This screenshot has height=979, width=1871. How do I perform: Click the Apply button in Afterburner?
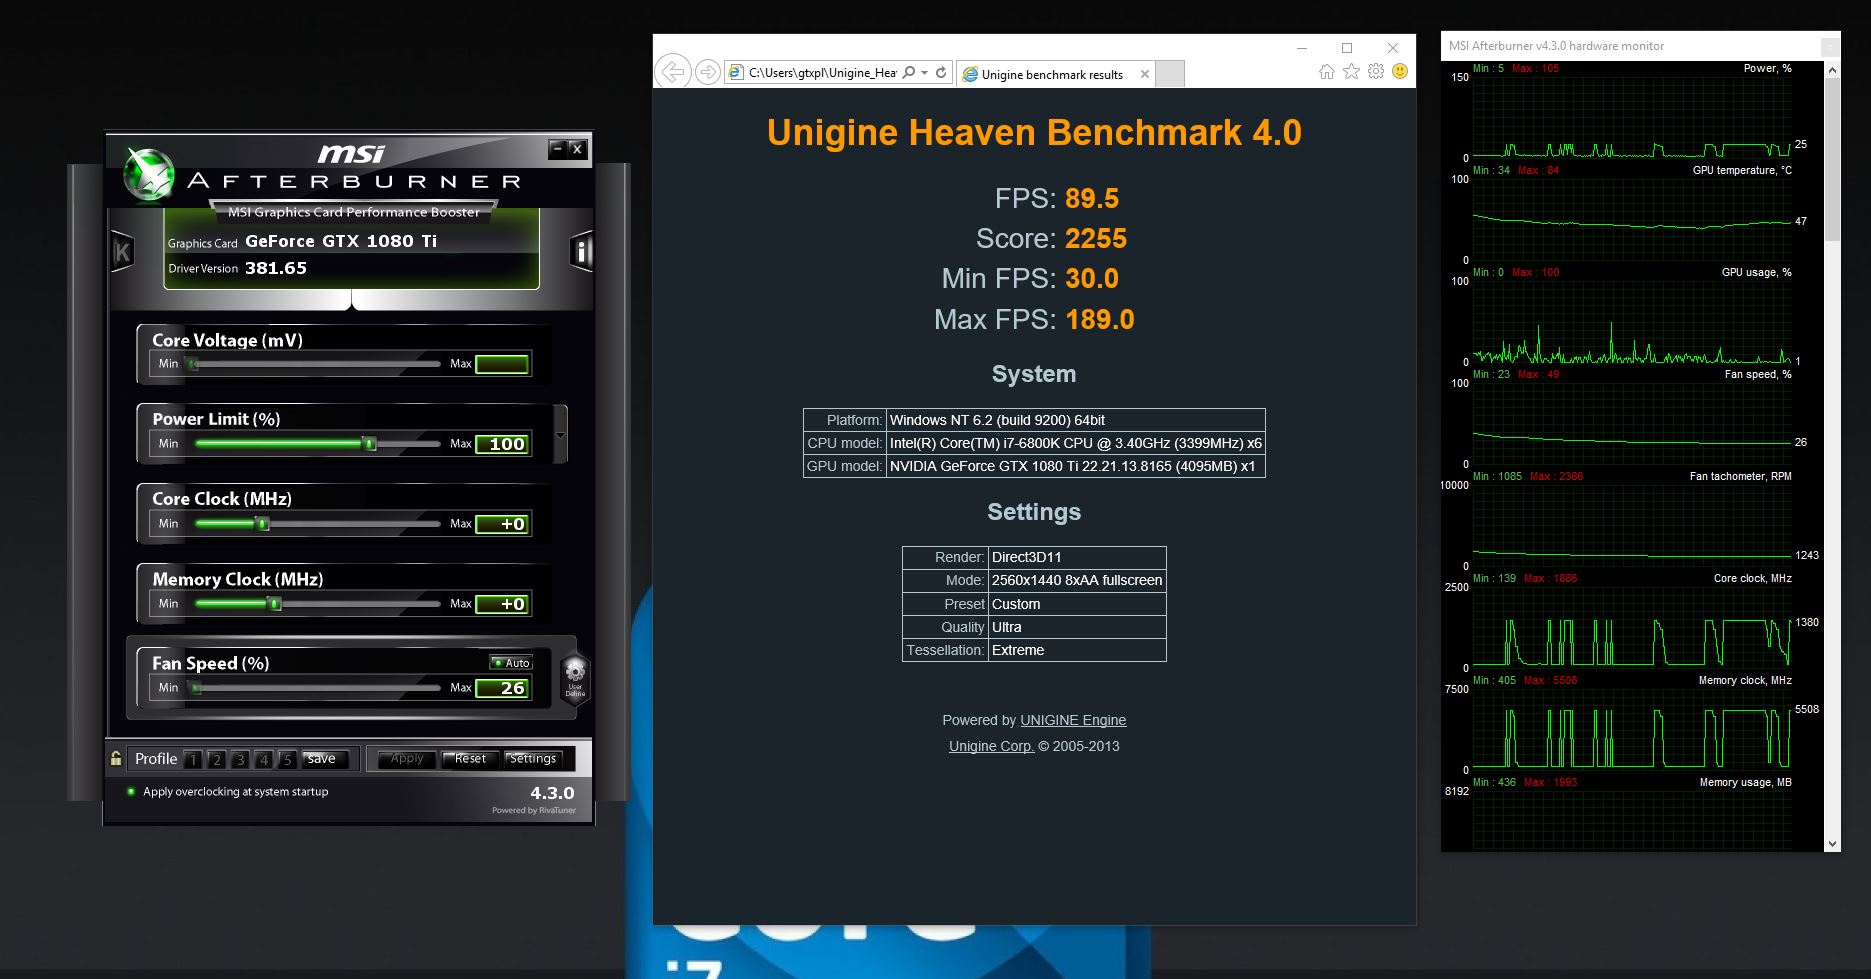click(x=407, y=759)
